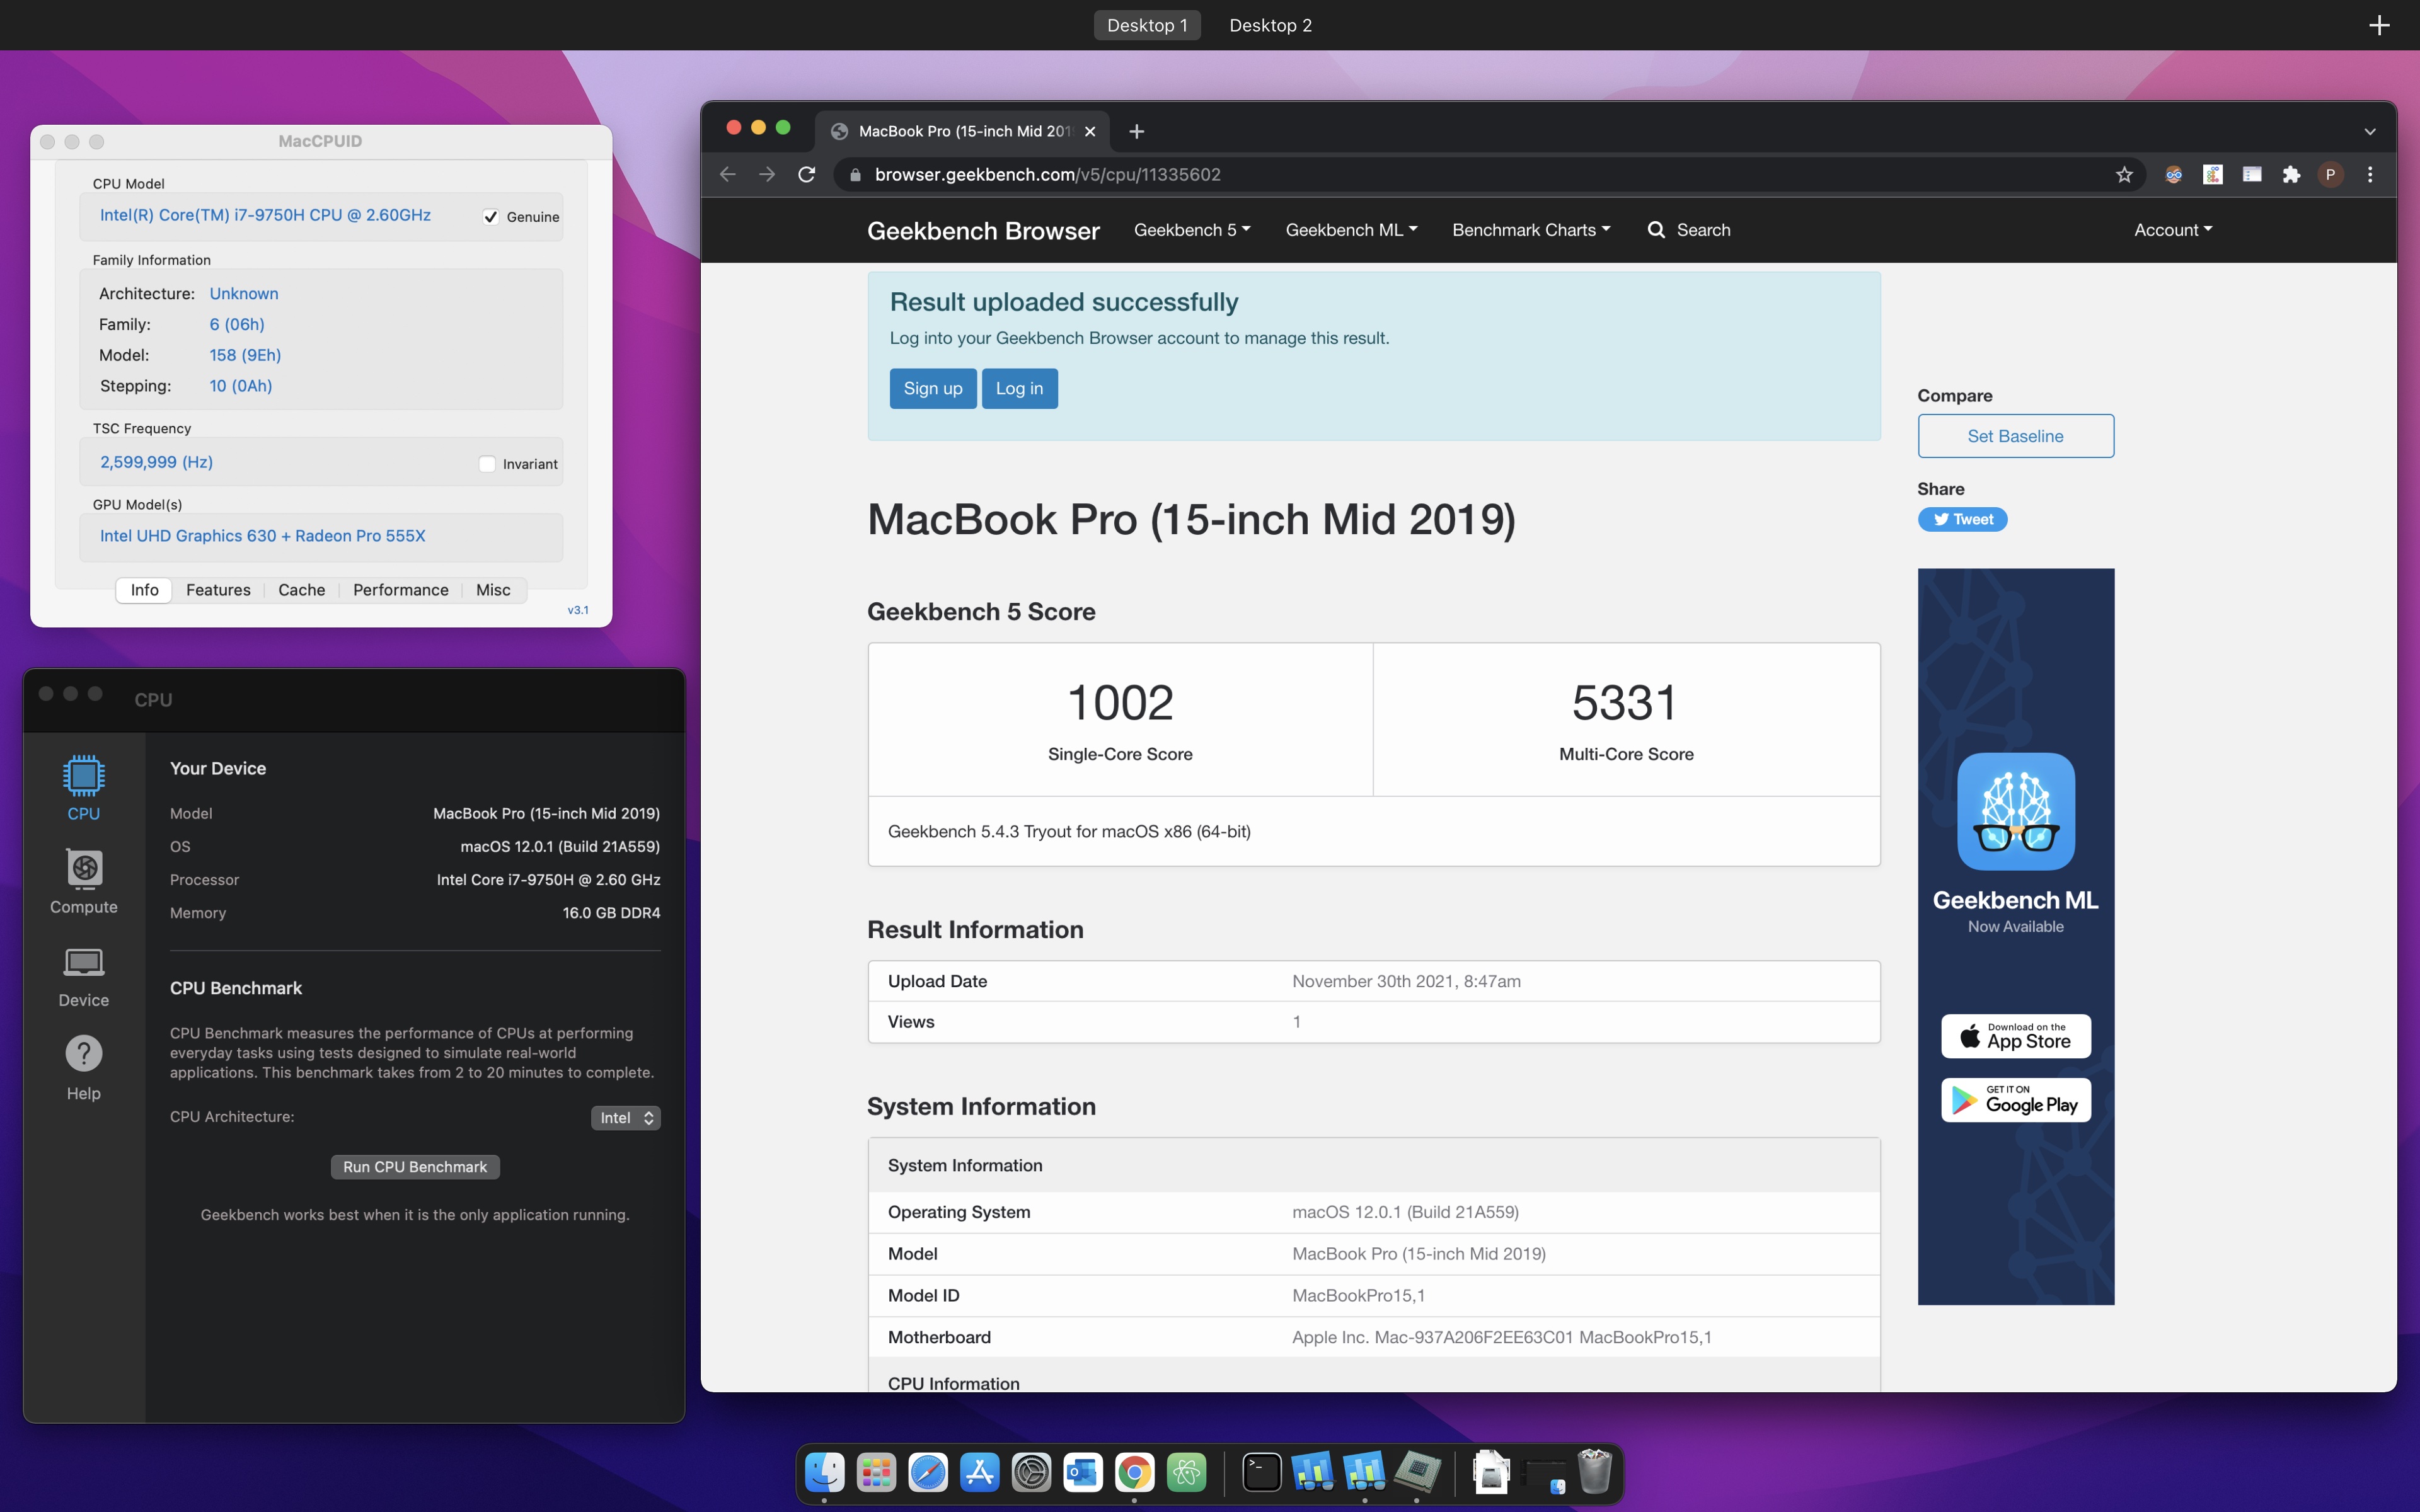
Task: Toggle the Genuine checkbox in MacCPUID
Action: 491,217
